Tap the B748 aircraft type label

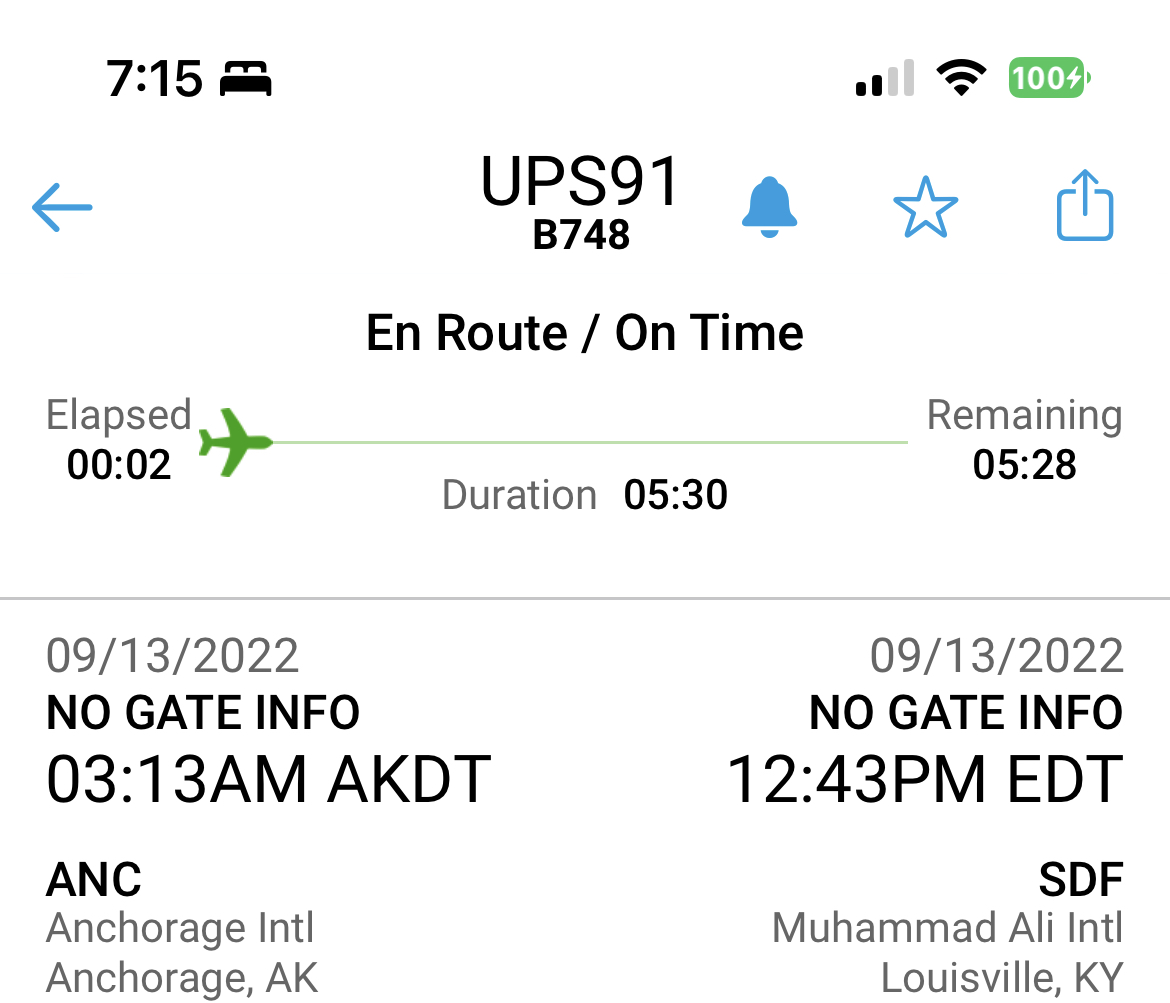581,235
